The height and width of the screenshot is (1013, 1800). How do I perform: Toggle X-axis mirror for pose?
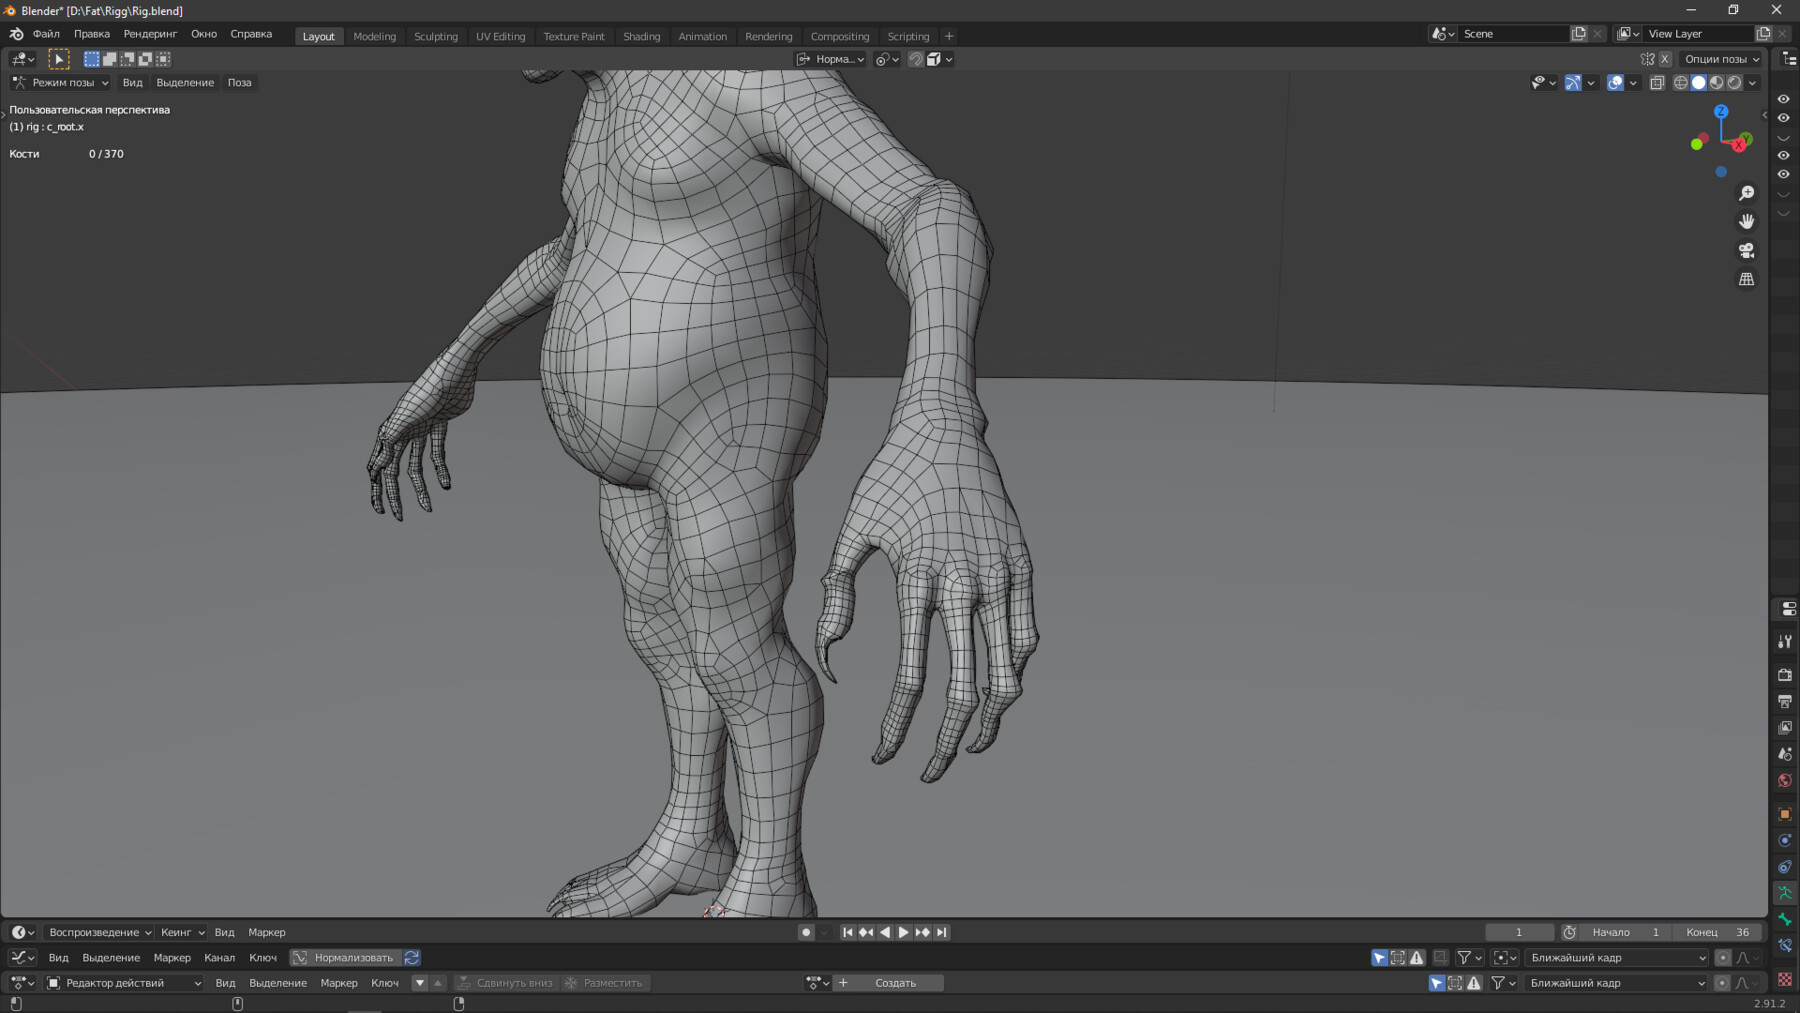[x=1665, y=59]
